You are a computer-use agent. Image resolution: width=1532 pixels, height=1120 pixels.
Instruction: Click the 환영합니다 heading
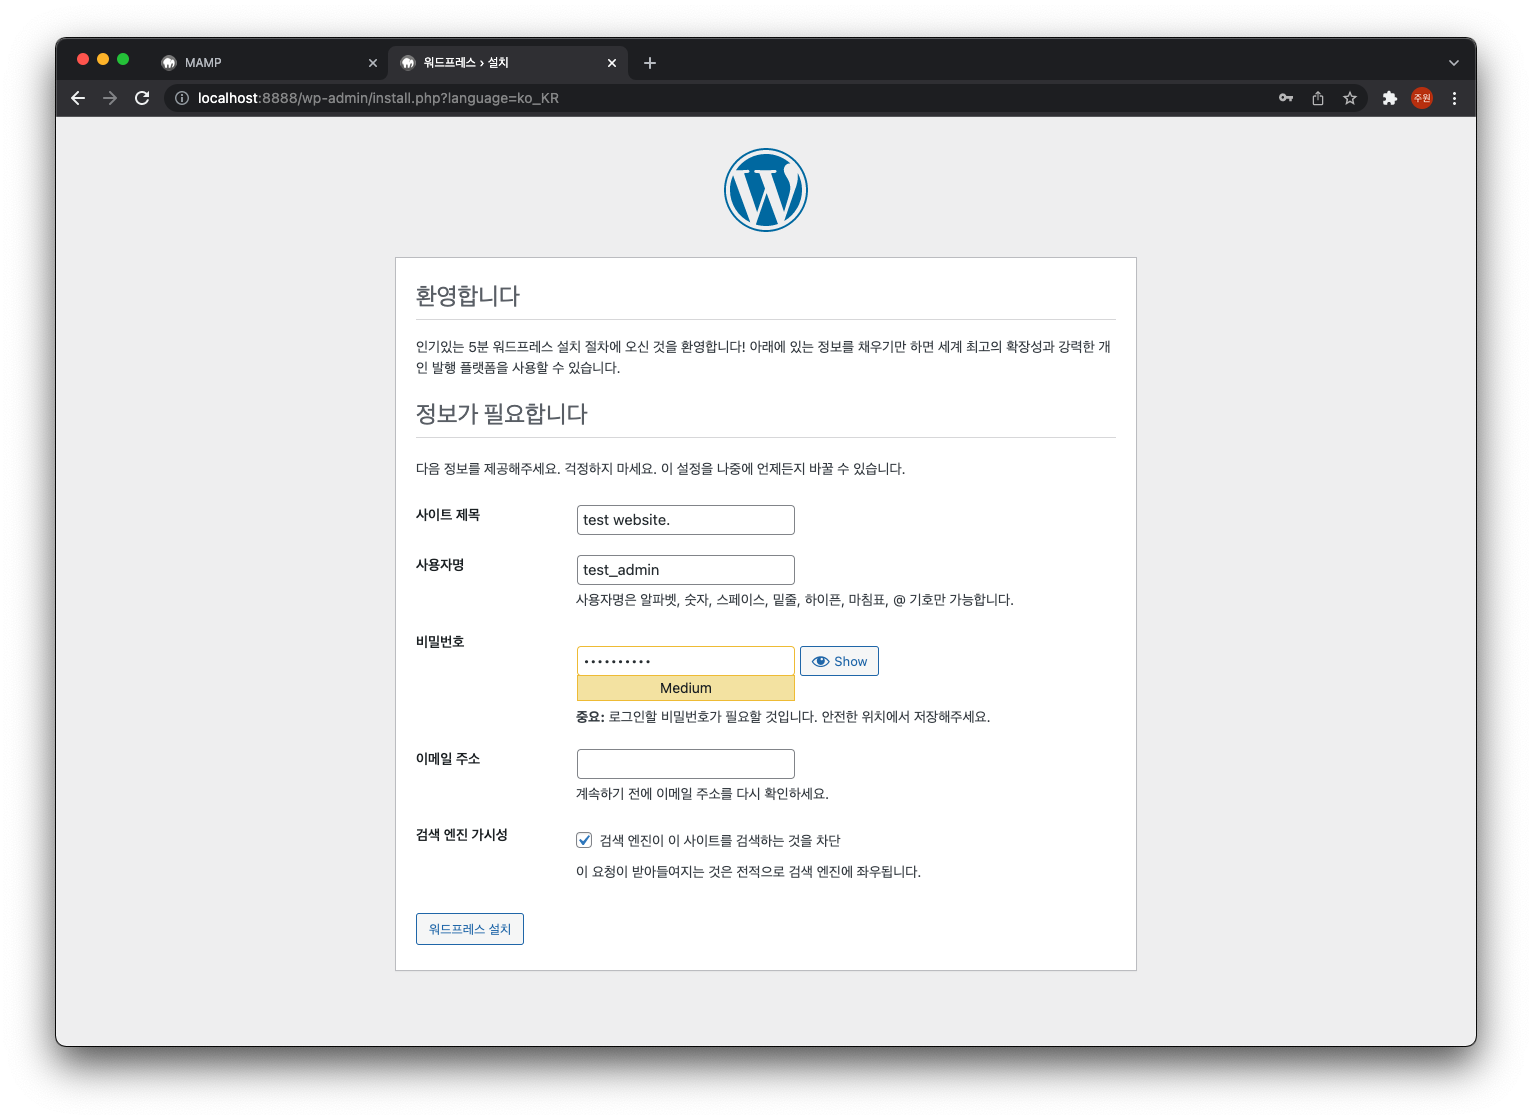pyautogui.click(x=468, y=296)
